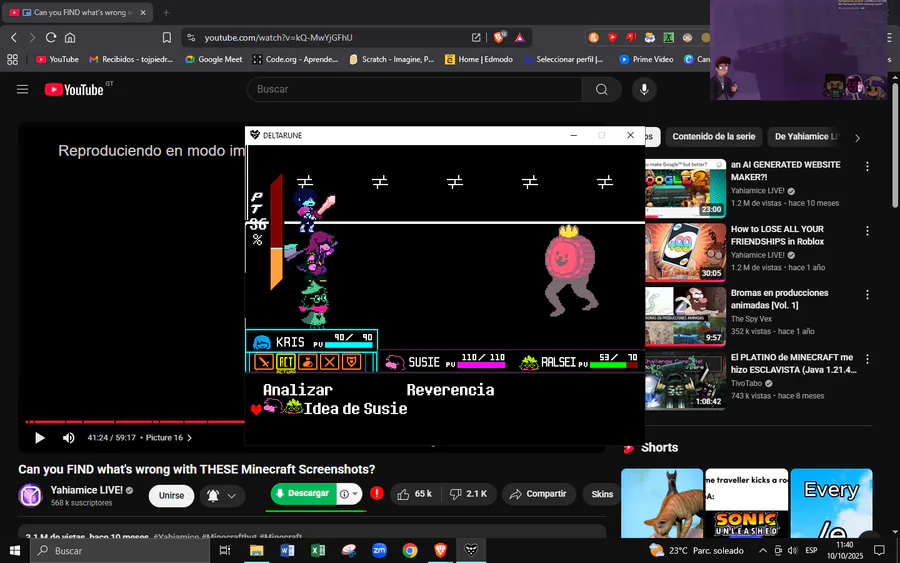The image size is (900, 563).
Task: Mute the video with the speaker icon
Action: [68, 438]
